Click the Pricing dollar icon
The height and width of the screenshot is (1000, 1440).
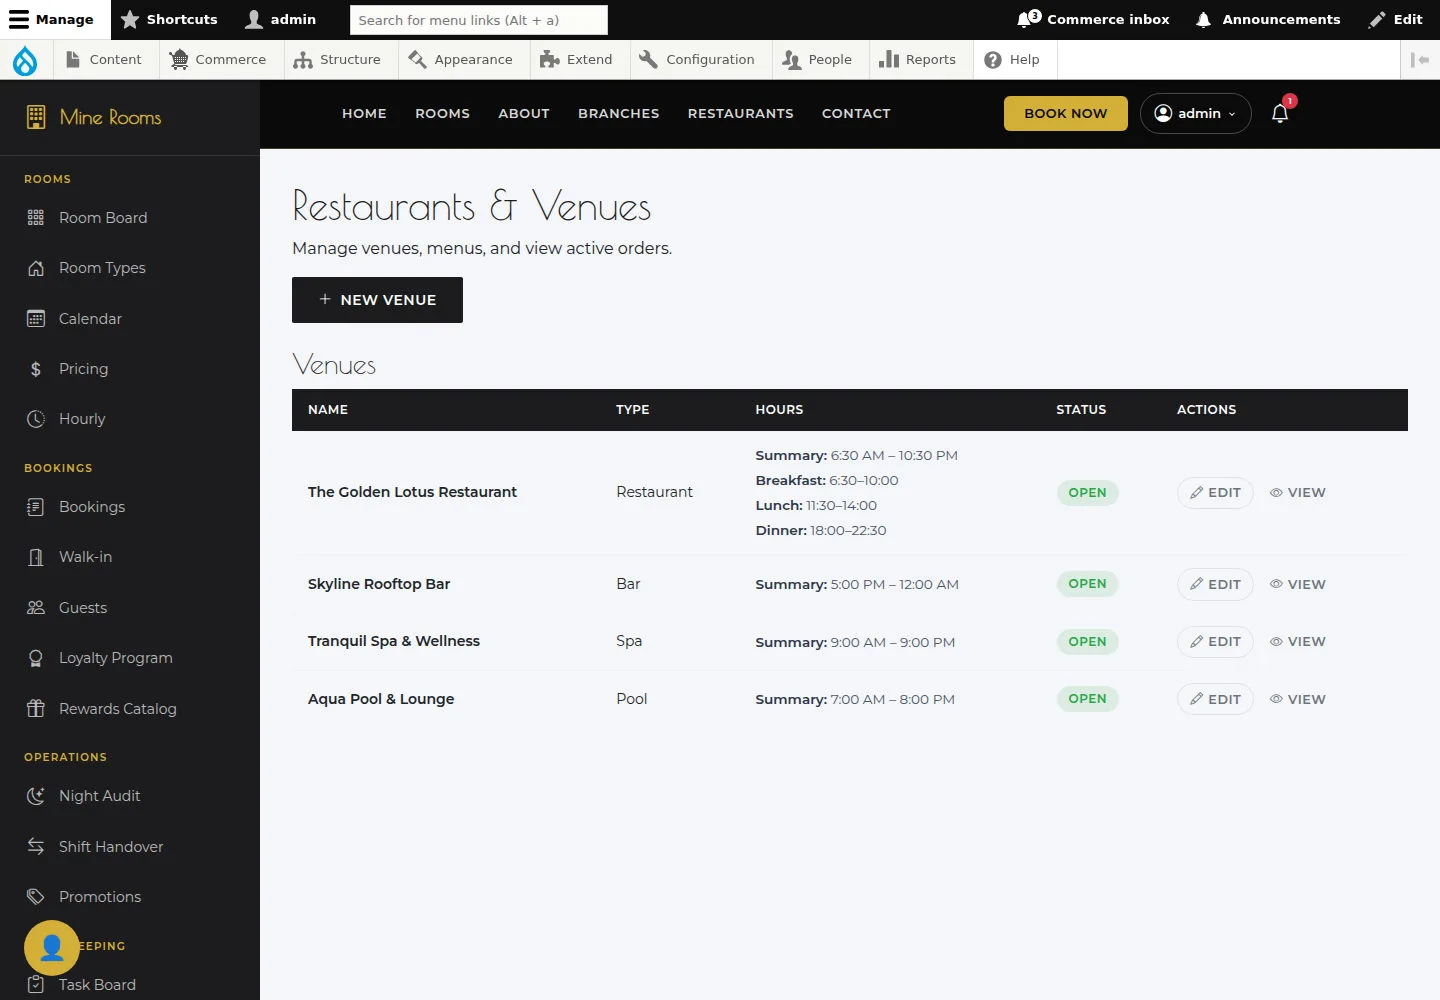(x=36, y=369)
